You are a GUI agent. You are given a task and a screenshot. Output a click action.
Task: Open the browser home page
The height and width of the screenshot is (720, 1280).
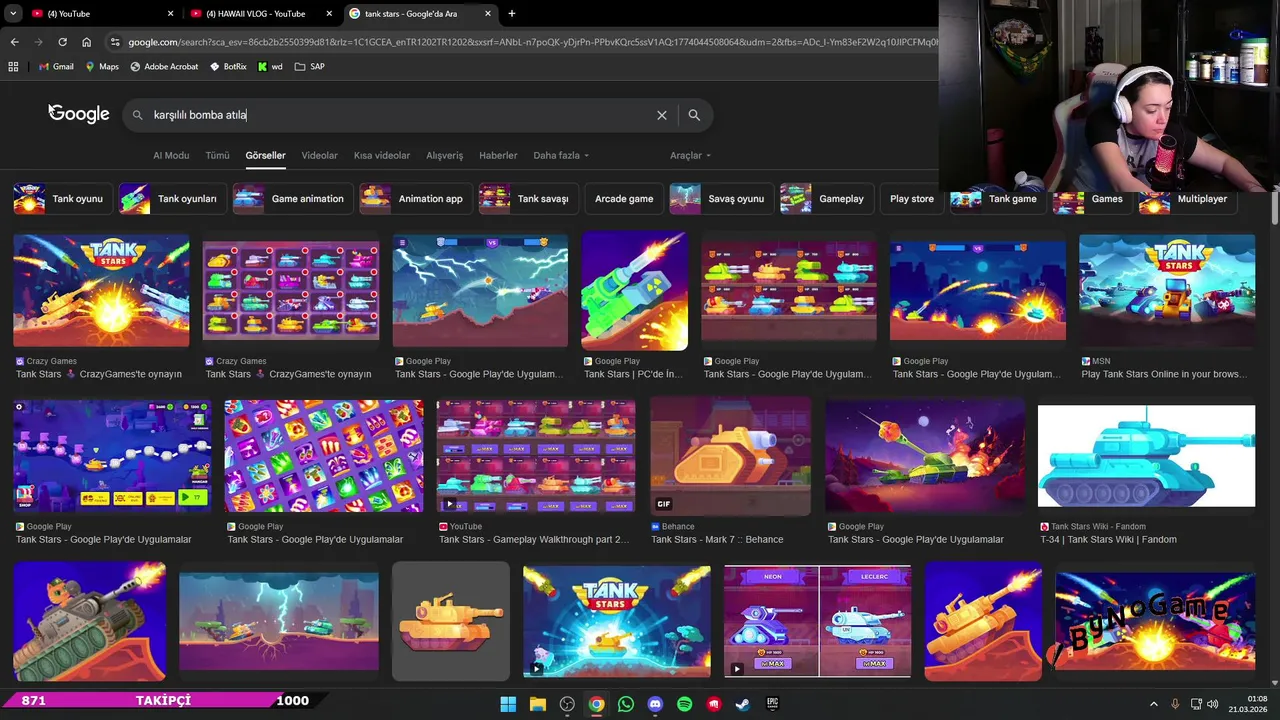[87, 42]
